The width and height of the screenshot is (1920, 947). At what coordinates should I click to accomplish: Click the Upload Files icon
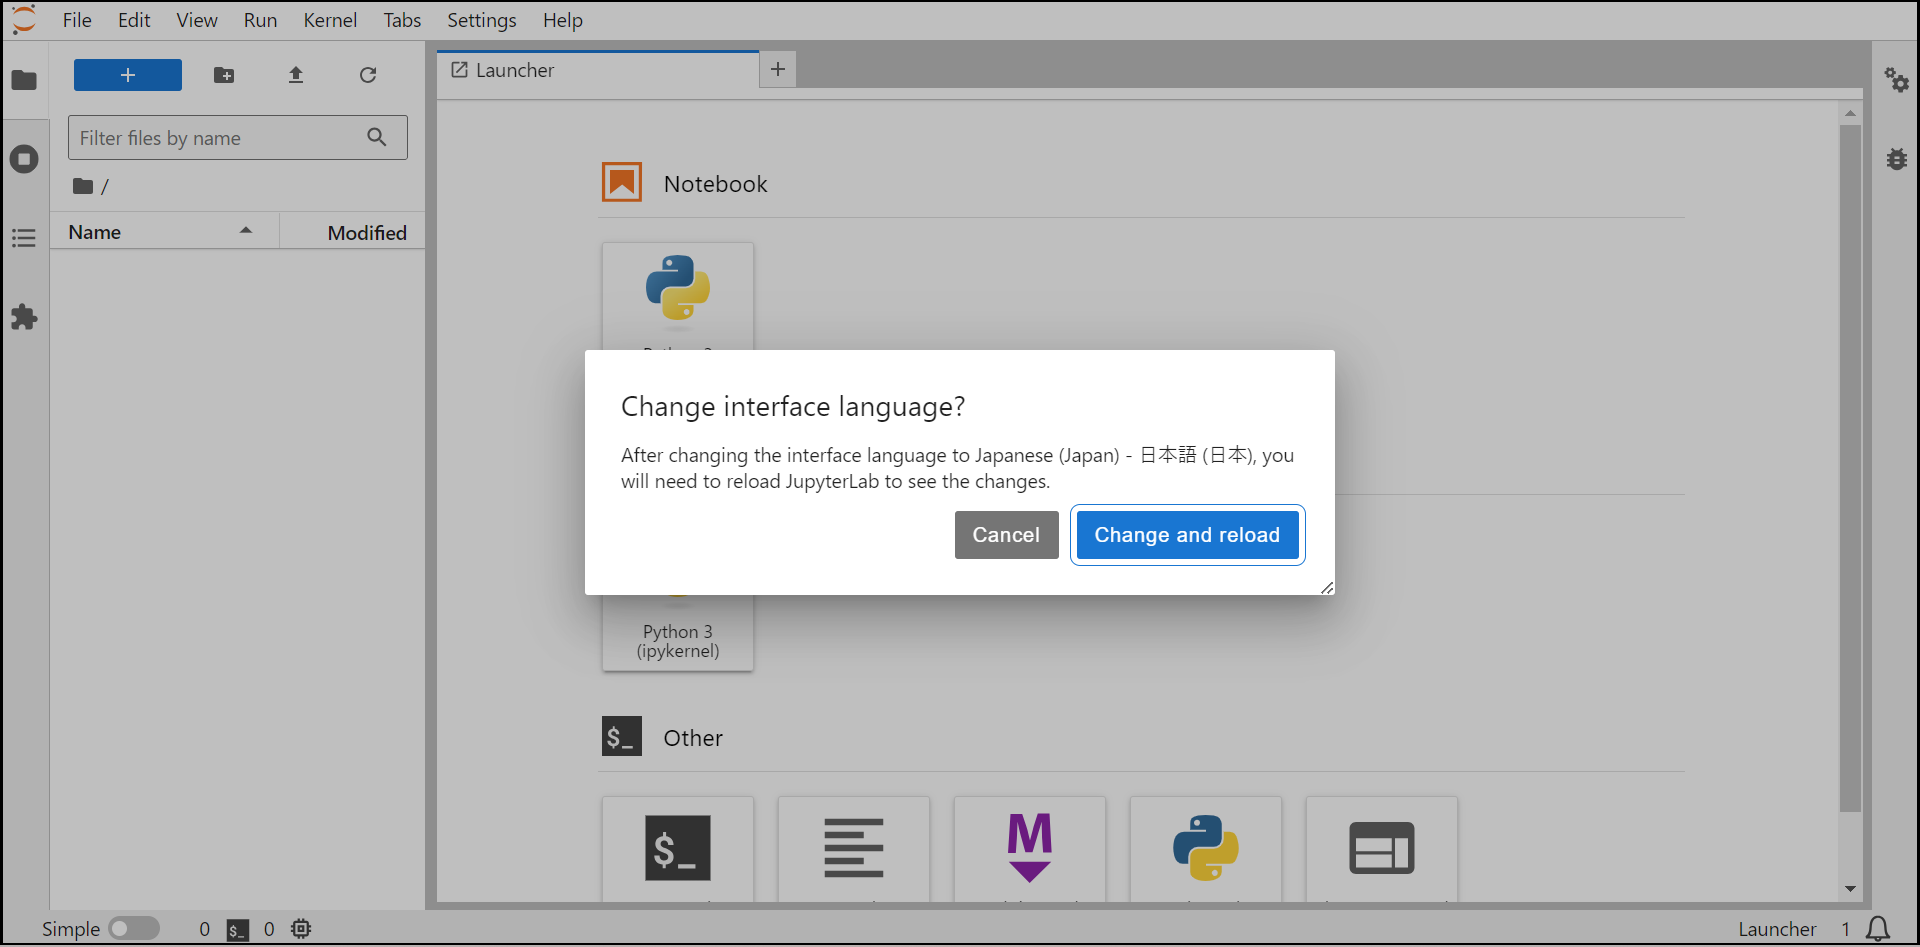point(296,75)
